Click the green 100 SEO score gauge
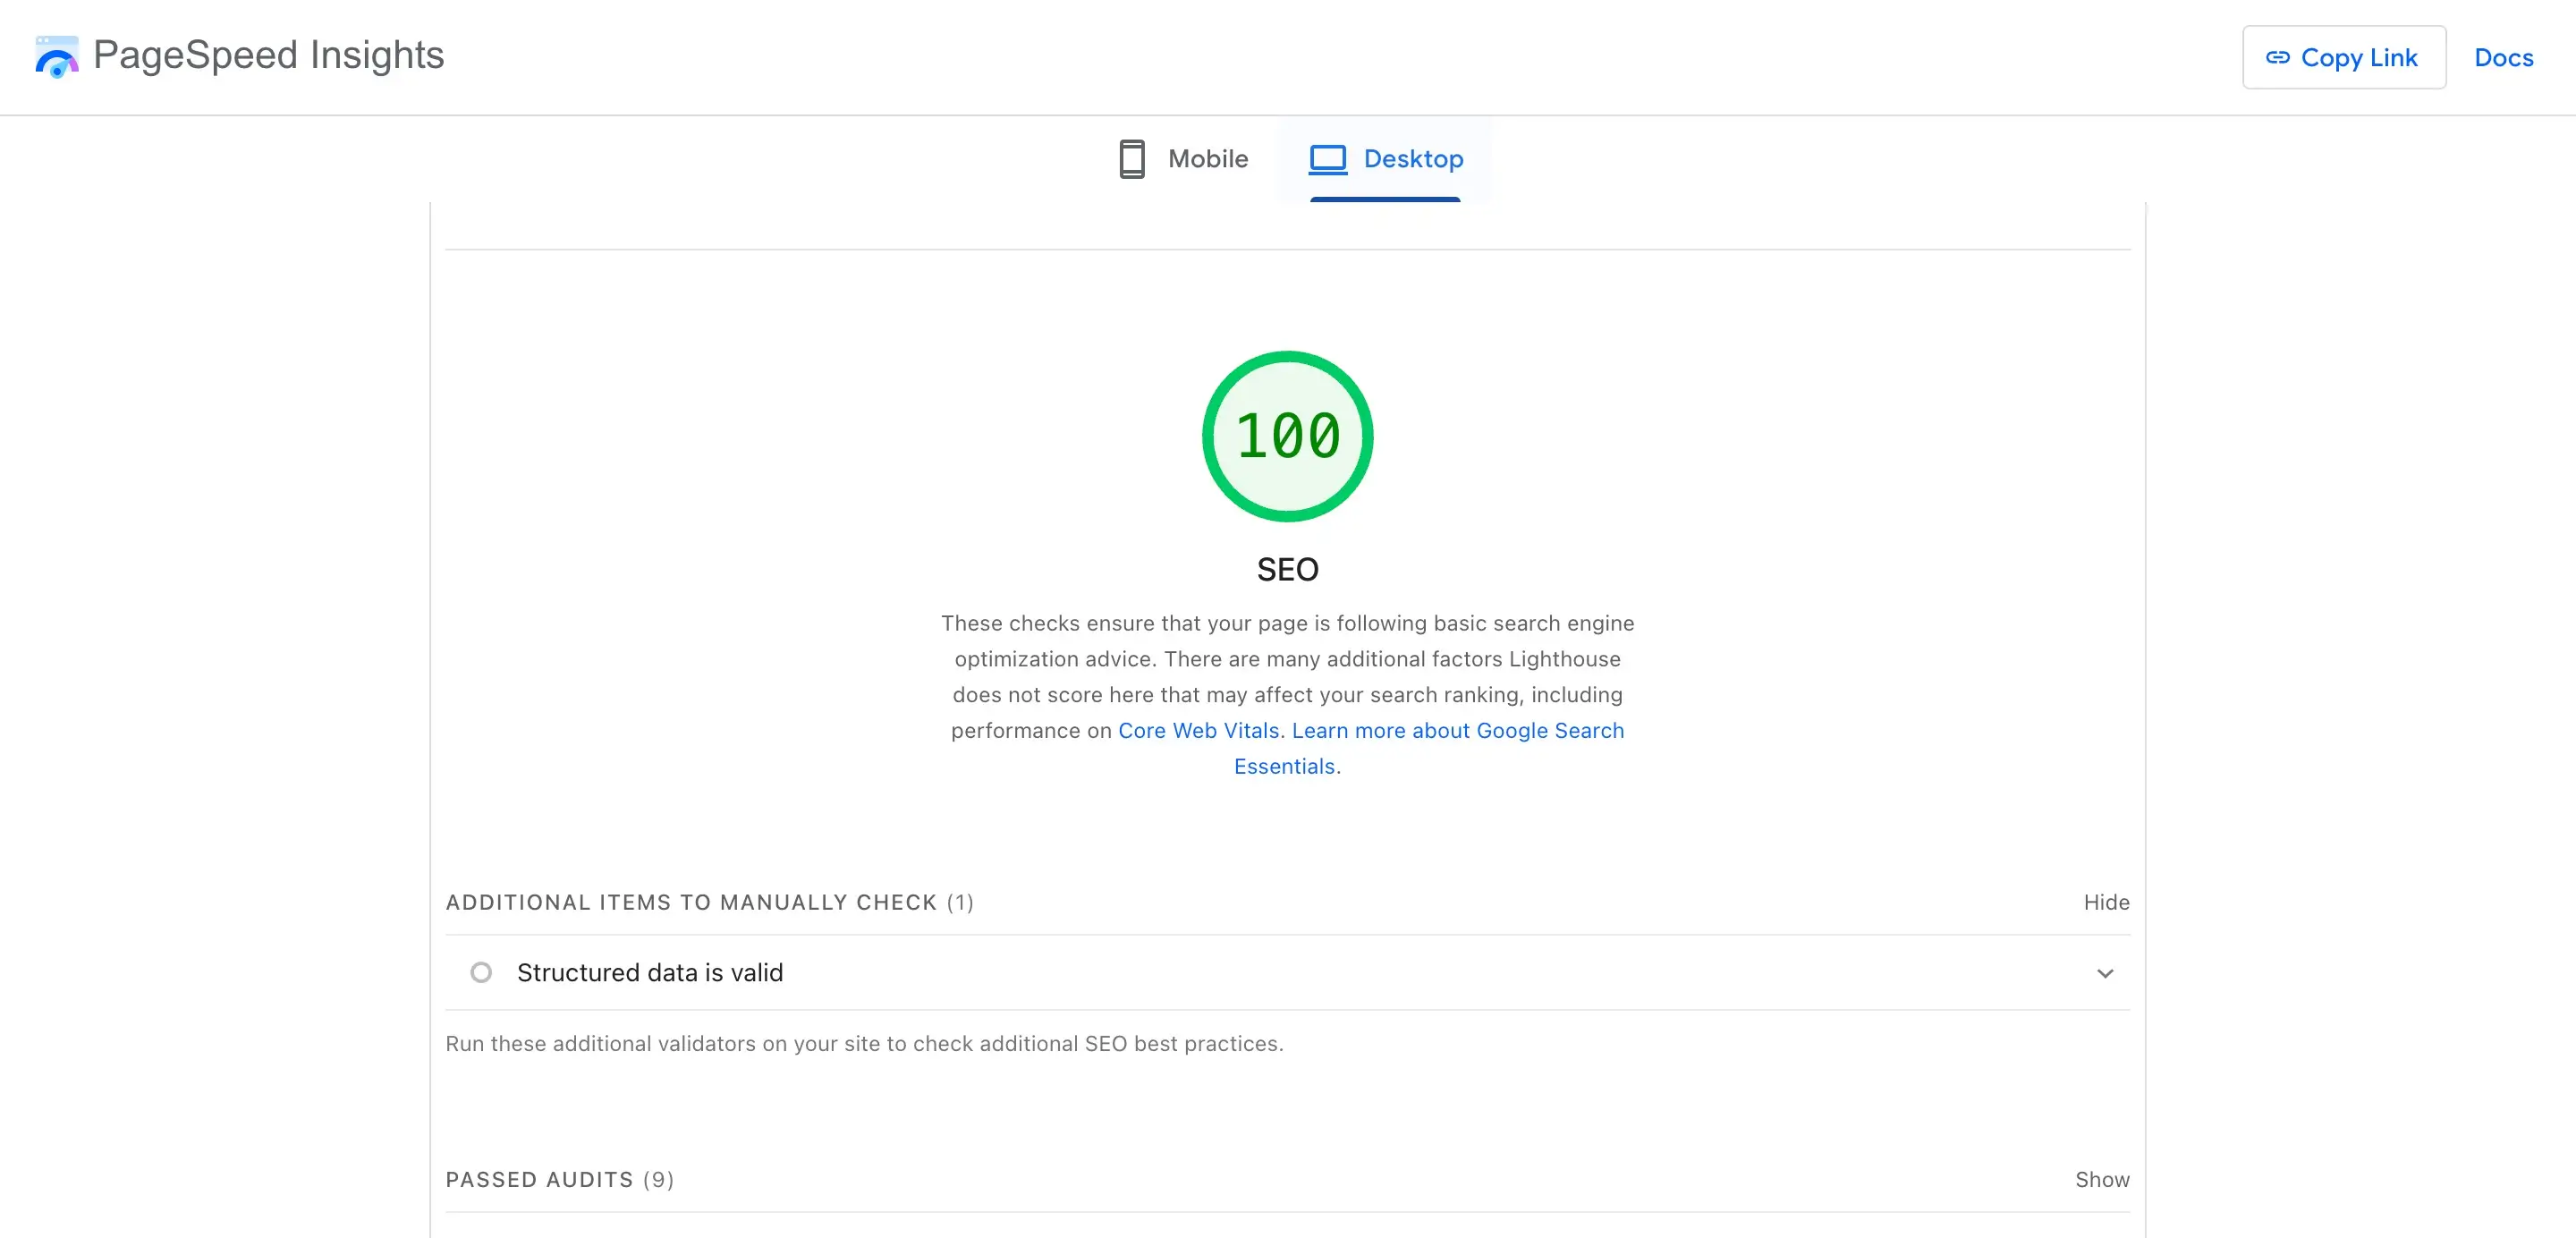 [1287, 436]
